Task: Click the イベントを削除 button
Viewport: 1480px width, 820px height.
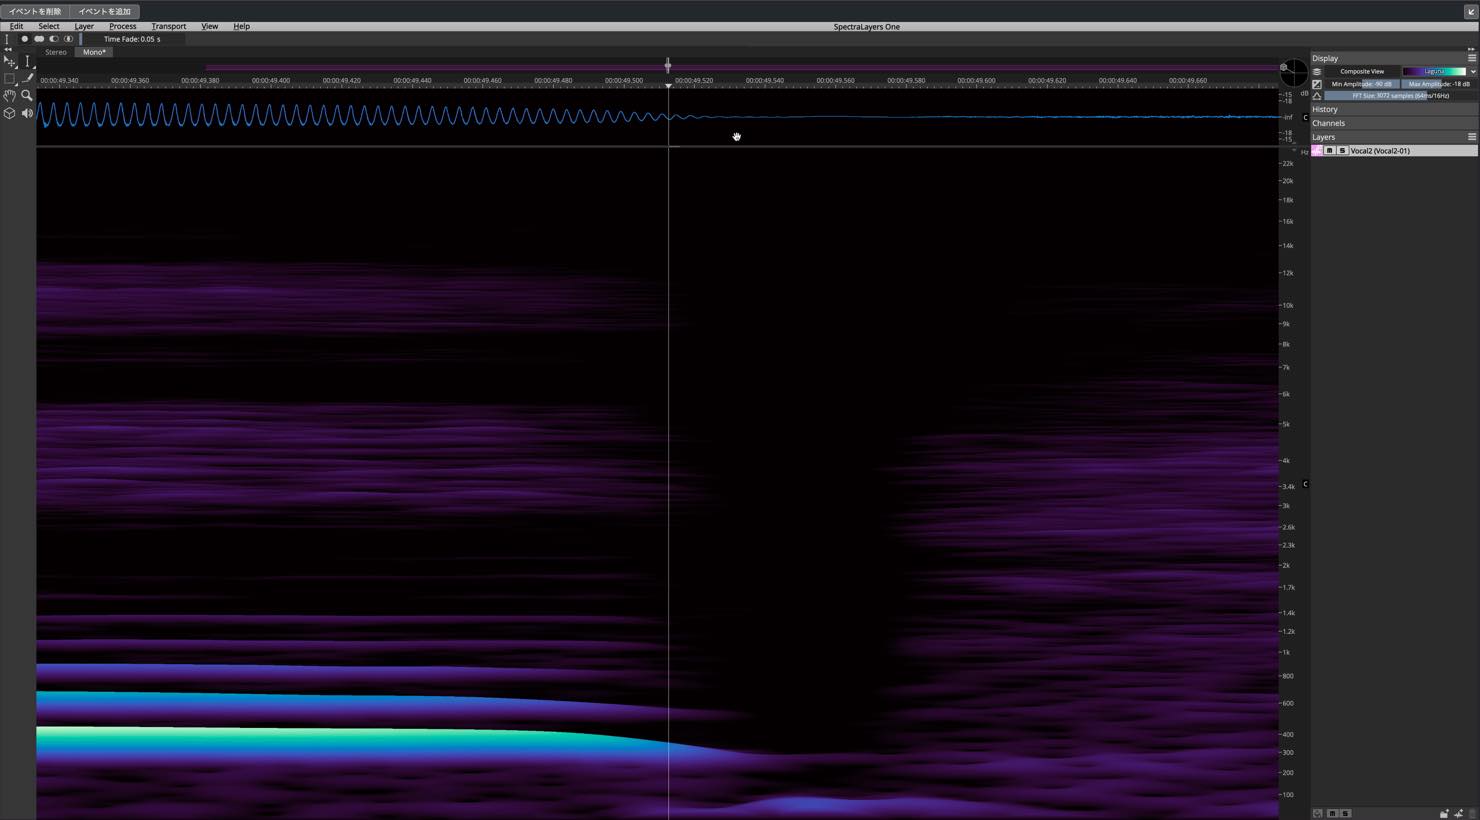Action: click(35, 11)
